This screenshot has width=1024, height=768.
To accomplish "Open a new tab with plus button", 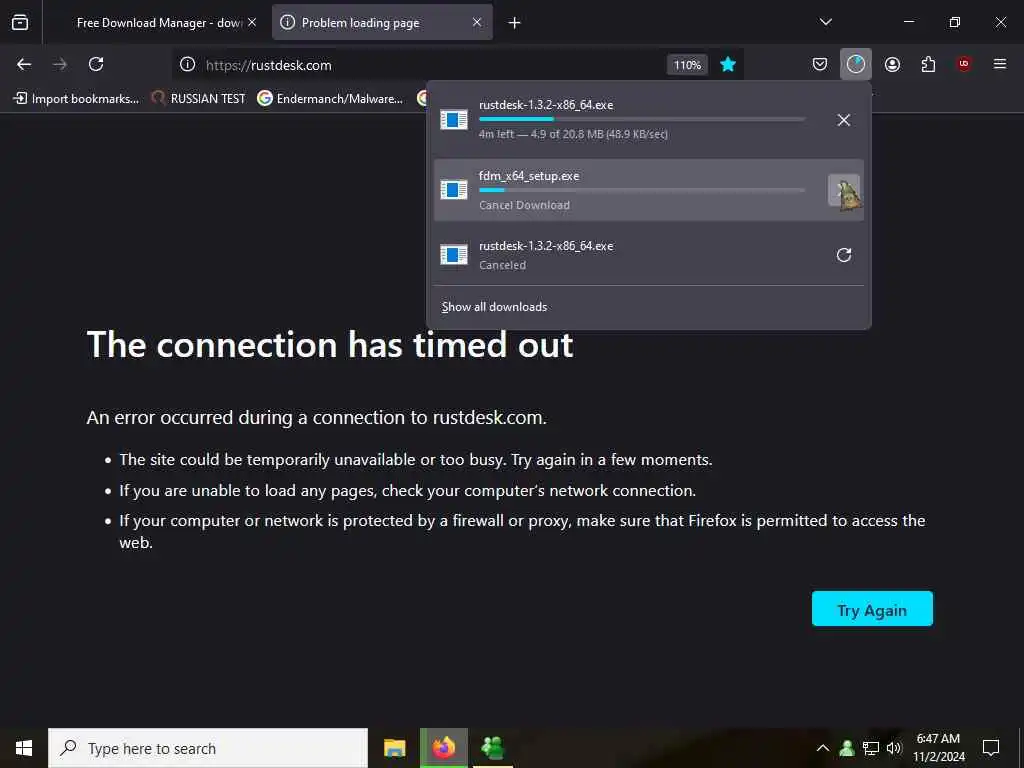I will [x=515, y=23].
